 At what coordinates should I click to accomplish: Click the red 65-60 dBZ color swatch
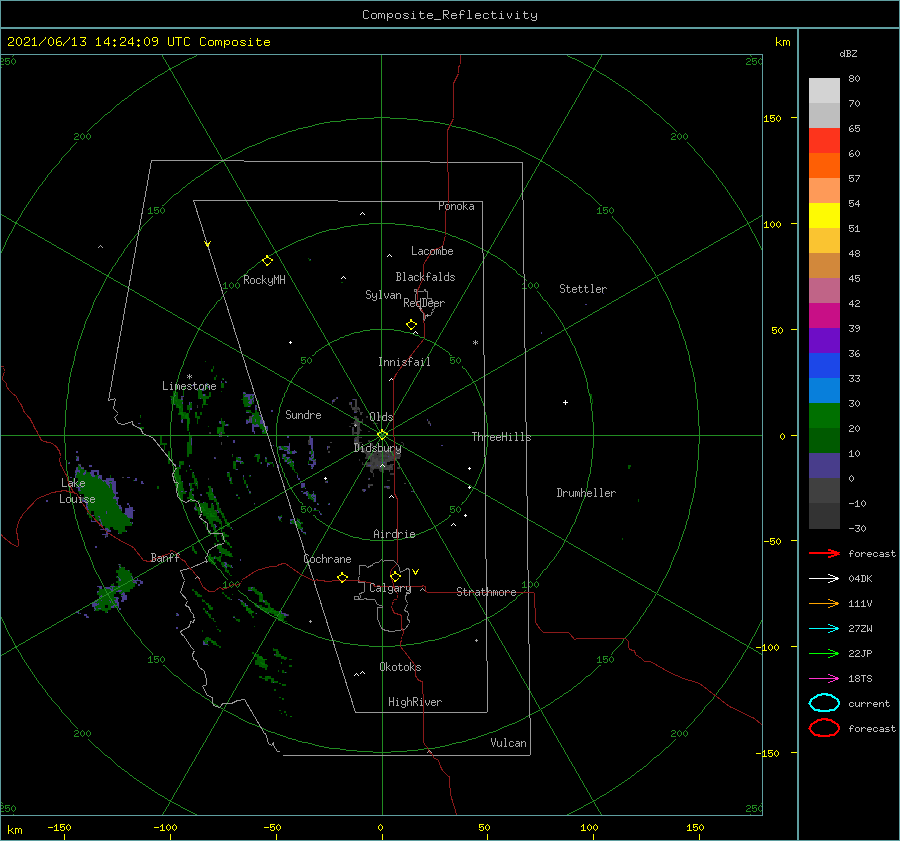(x=824, y=141)
